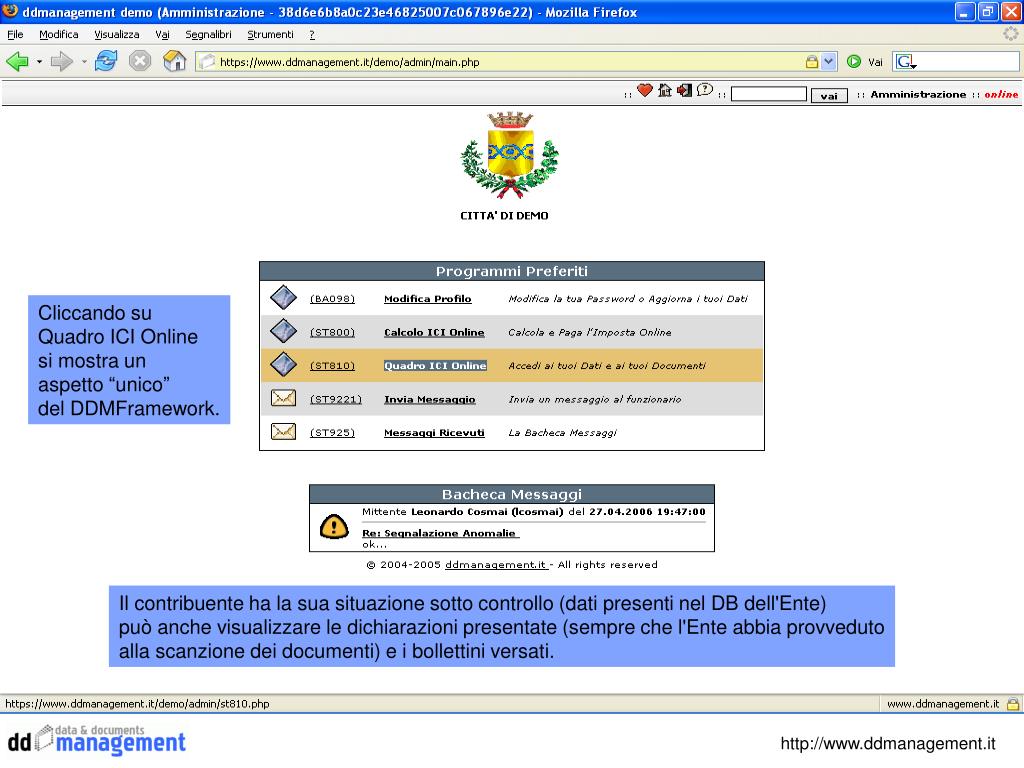This screenshot has width=1024, height=768.
Task: Click the red heart favorites icon
Action: coord(645,91)
